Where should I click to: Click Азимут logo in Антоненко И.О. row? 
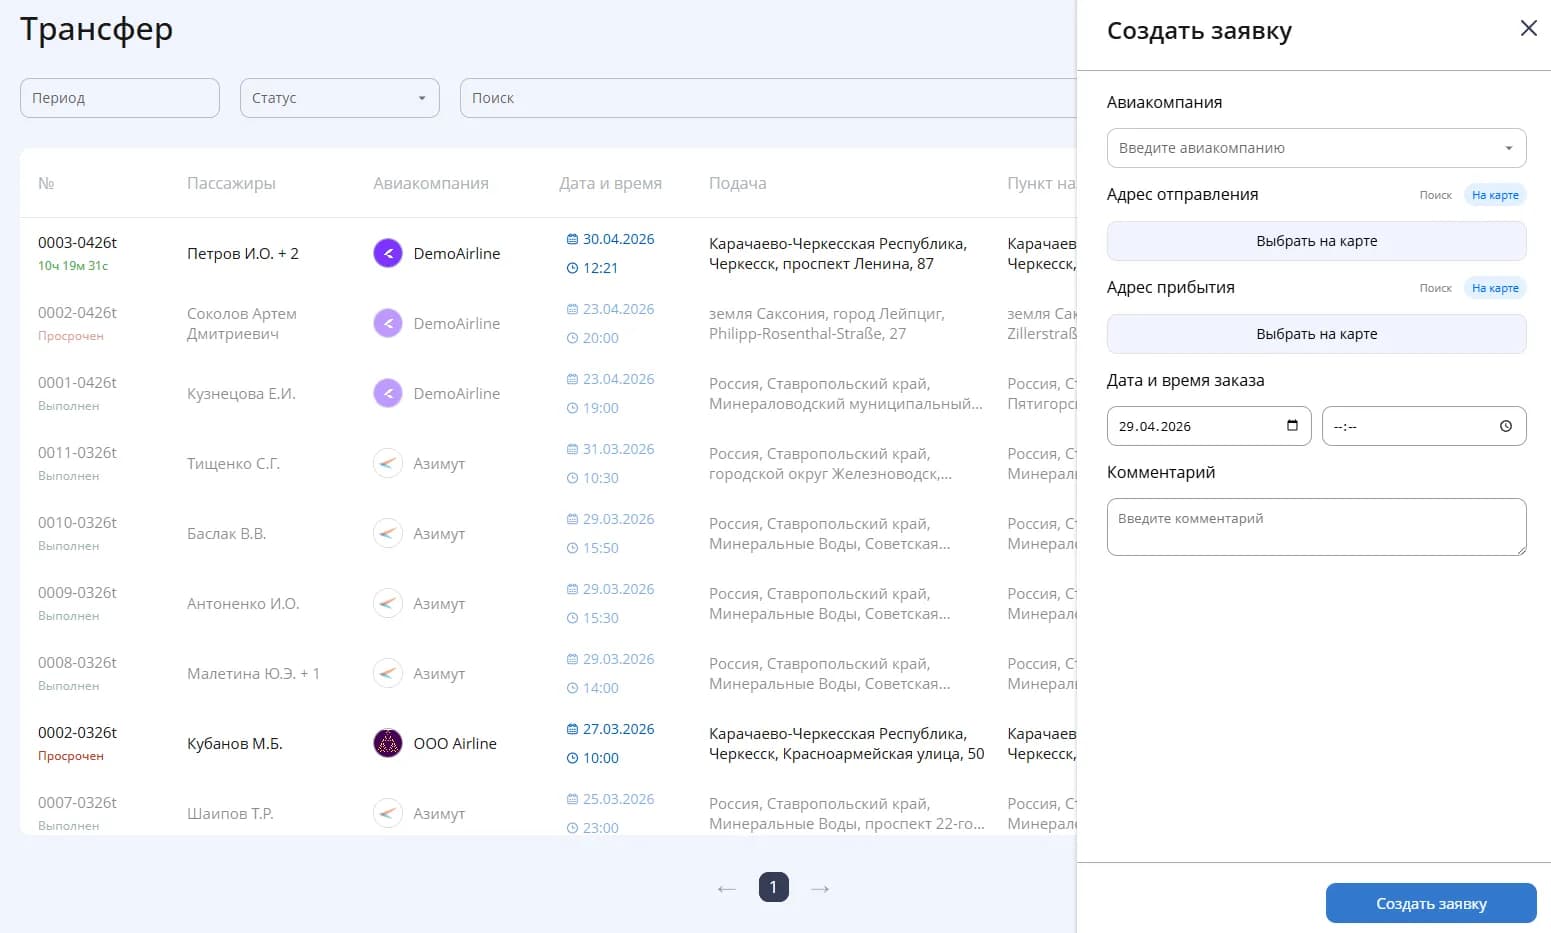tap(388, 603)
